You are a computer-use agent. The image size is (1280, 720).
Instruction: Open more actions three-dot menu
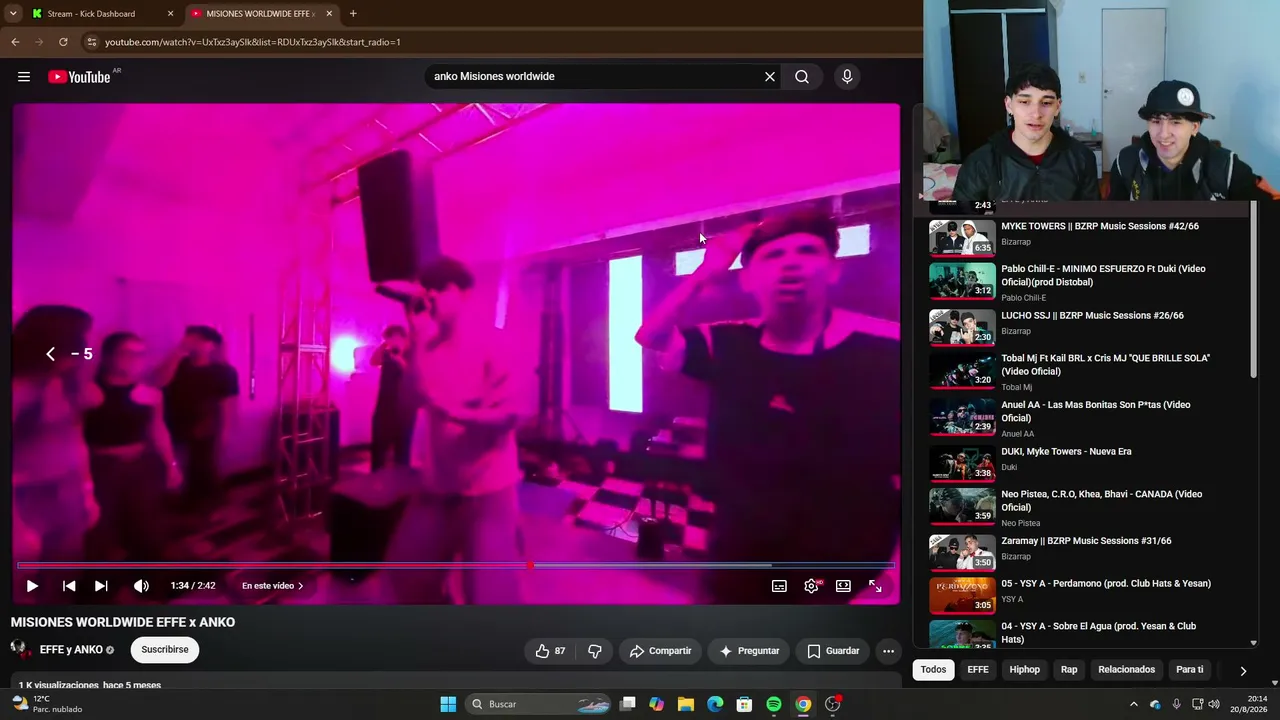888,651
